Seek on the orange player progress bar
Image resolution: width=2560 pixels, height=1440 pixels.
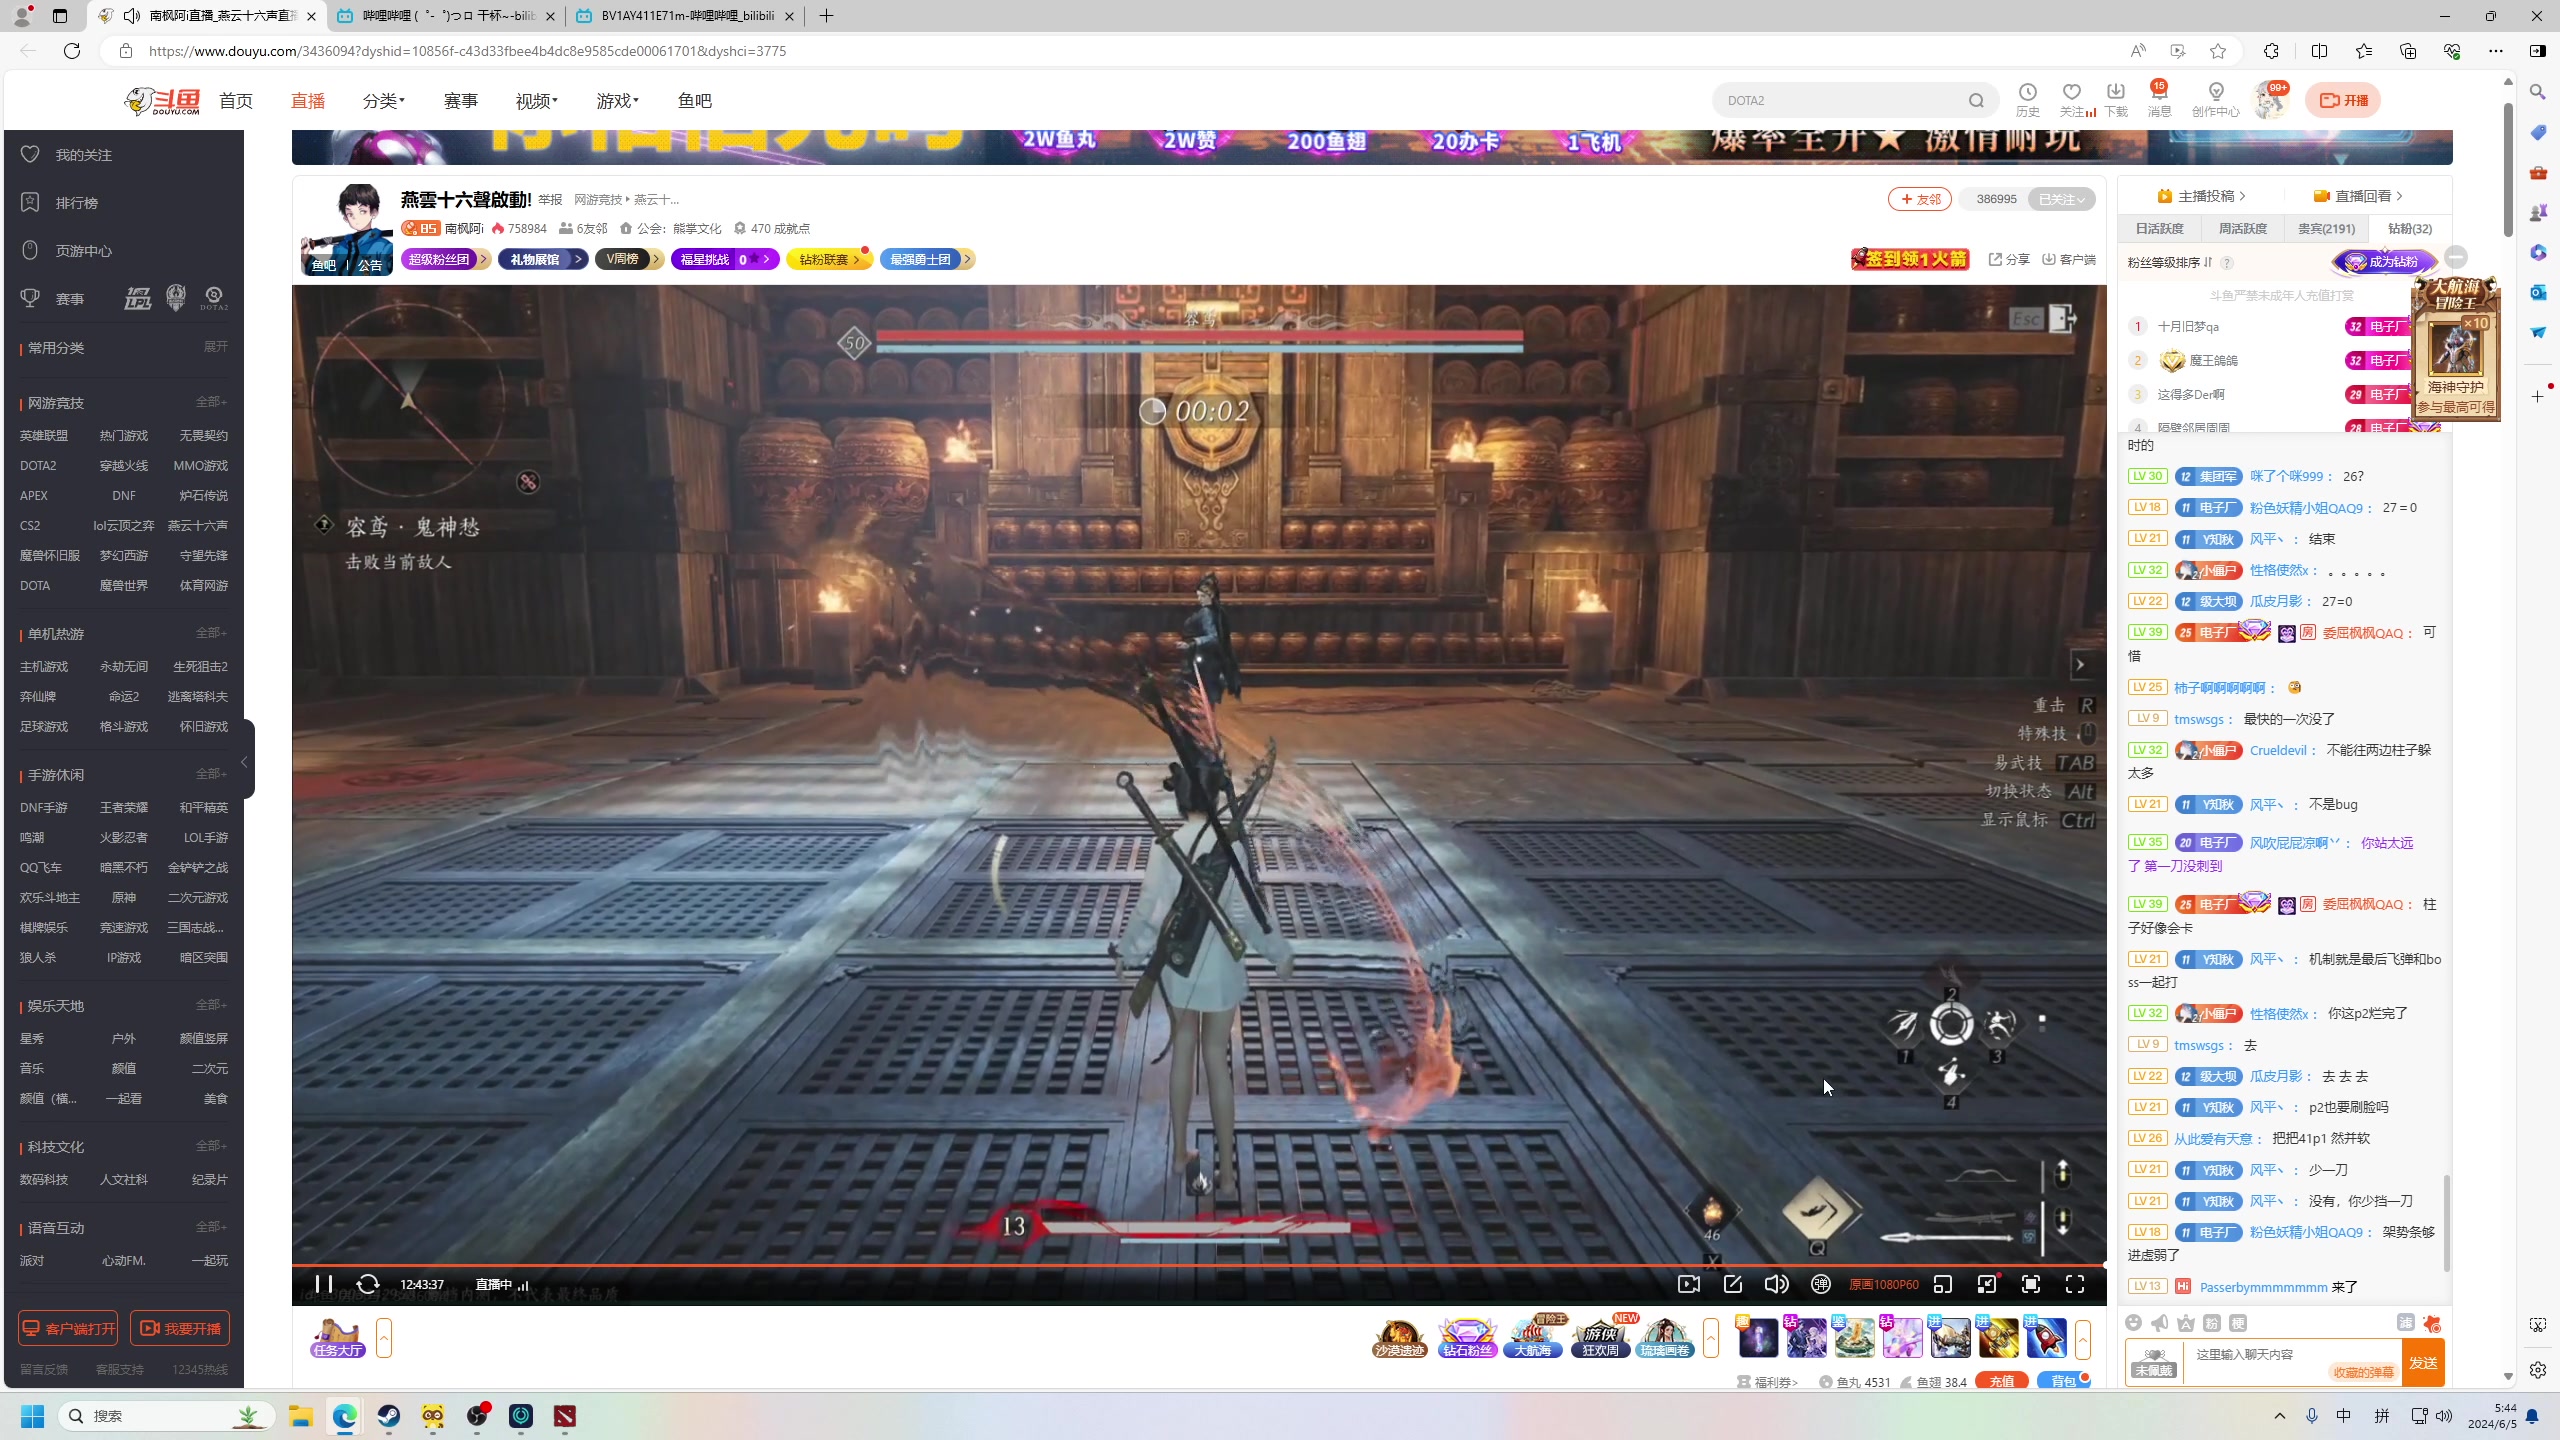(x=1199, y=1266)
